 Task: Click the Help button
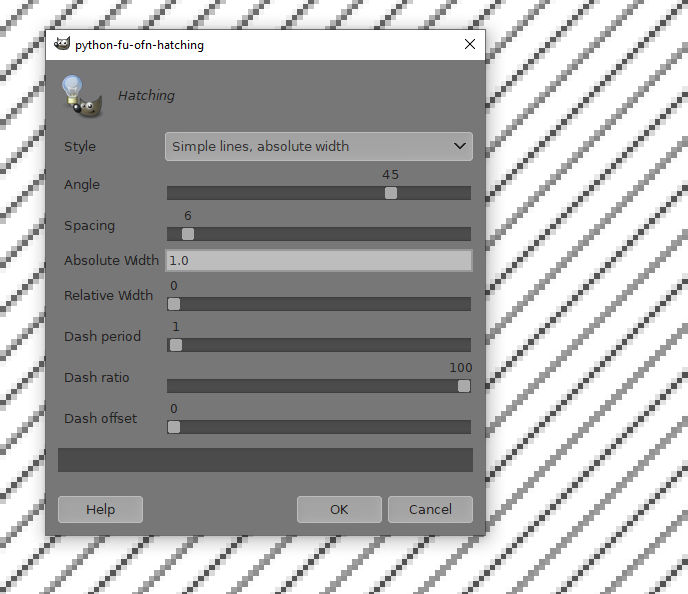100,509
